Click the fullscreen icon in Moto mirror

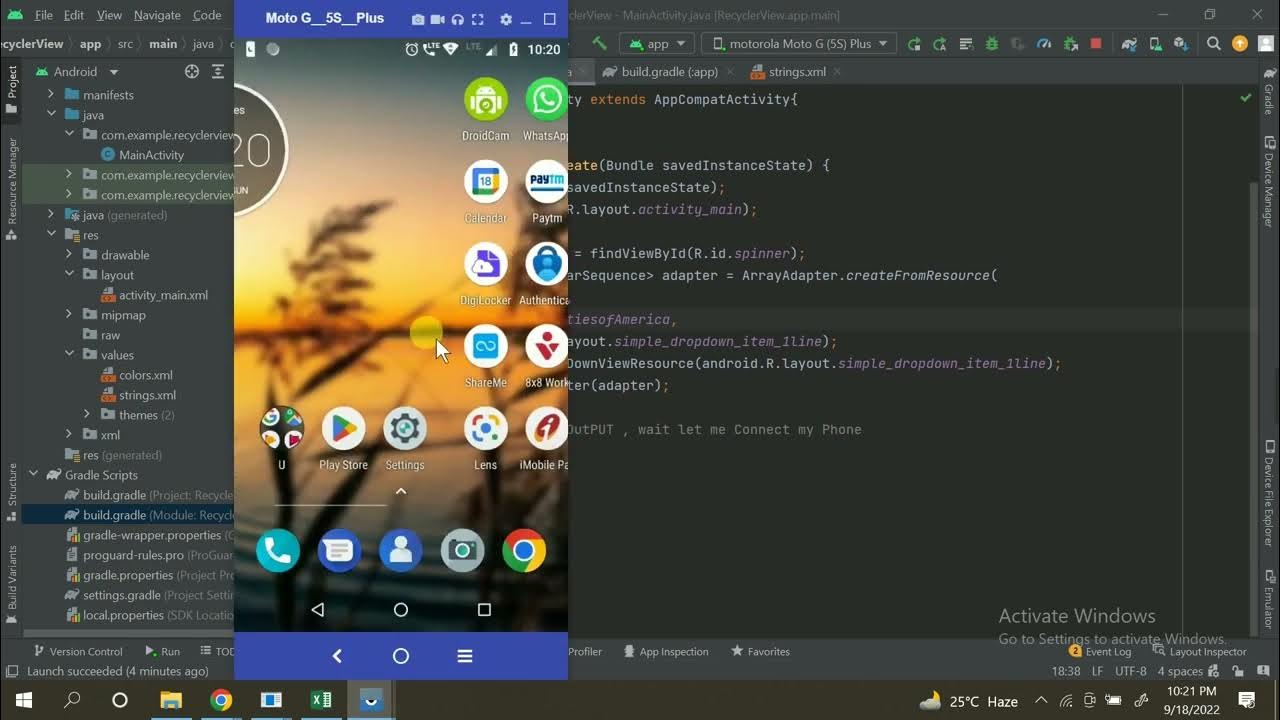(x=477, y=19)
